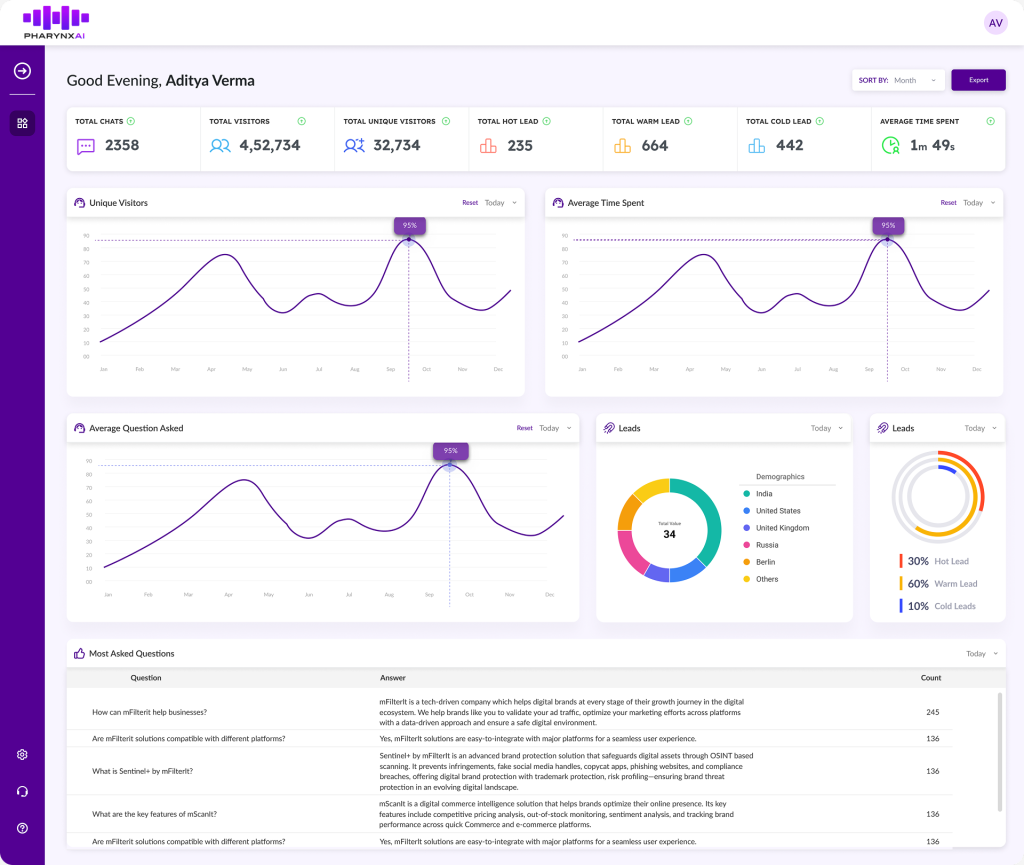
Task: Reset the Average Time Spent chart
Action: pyautogui.click(x=948, y=203)
